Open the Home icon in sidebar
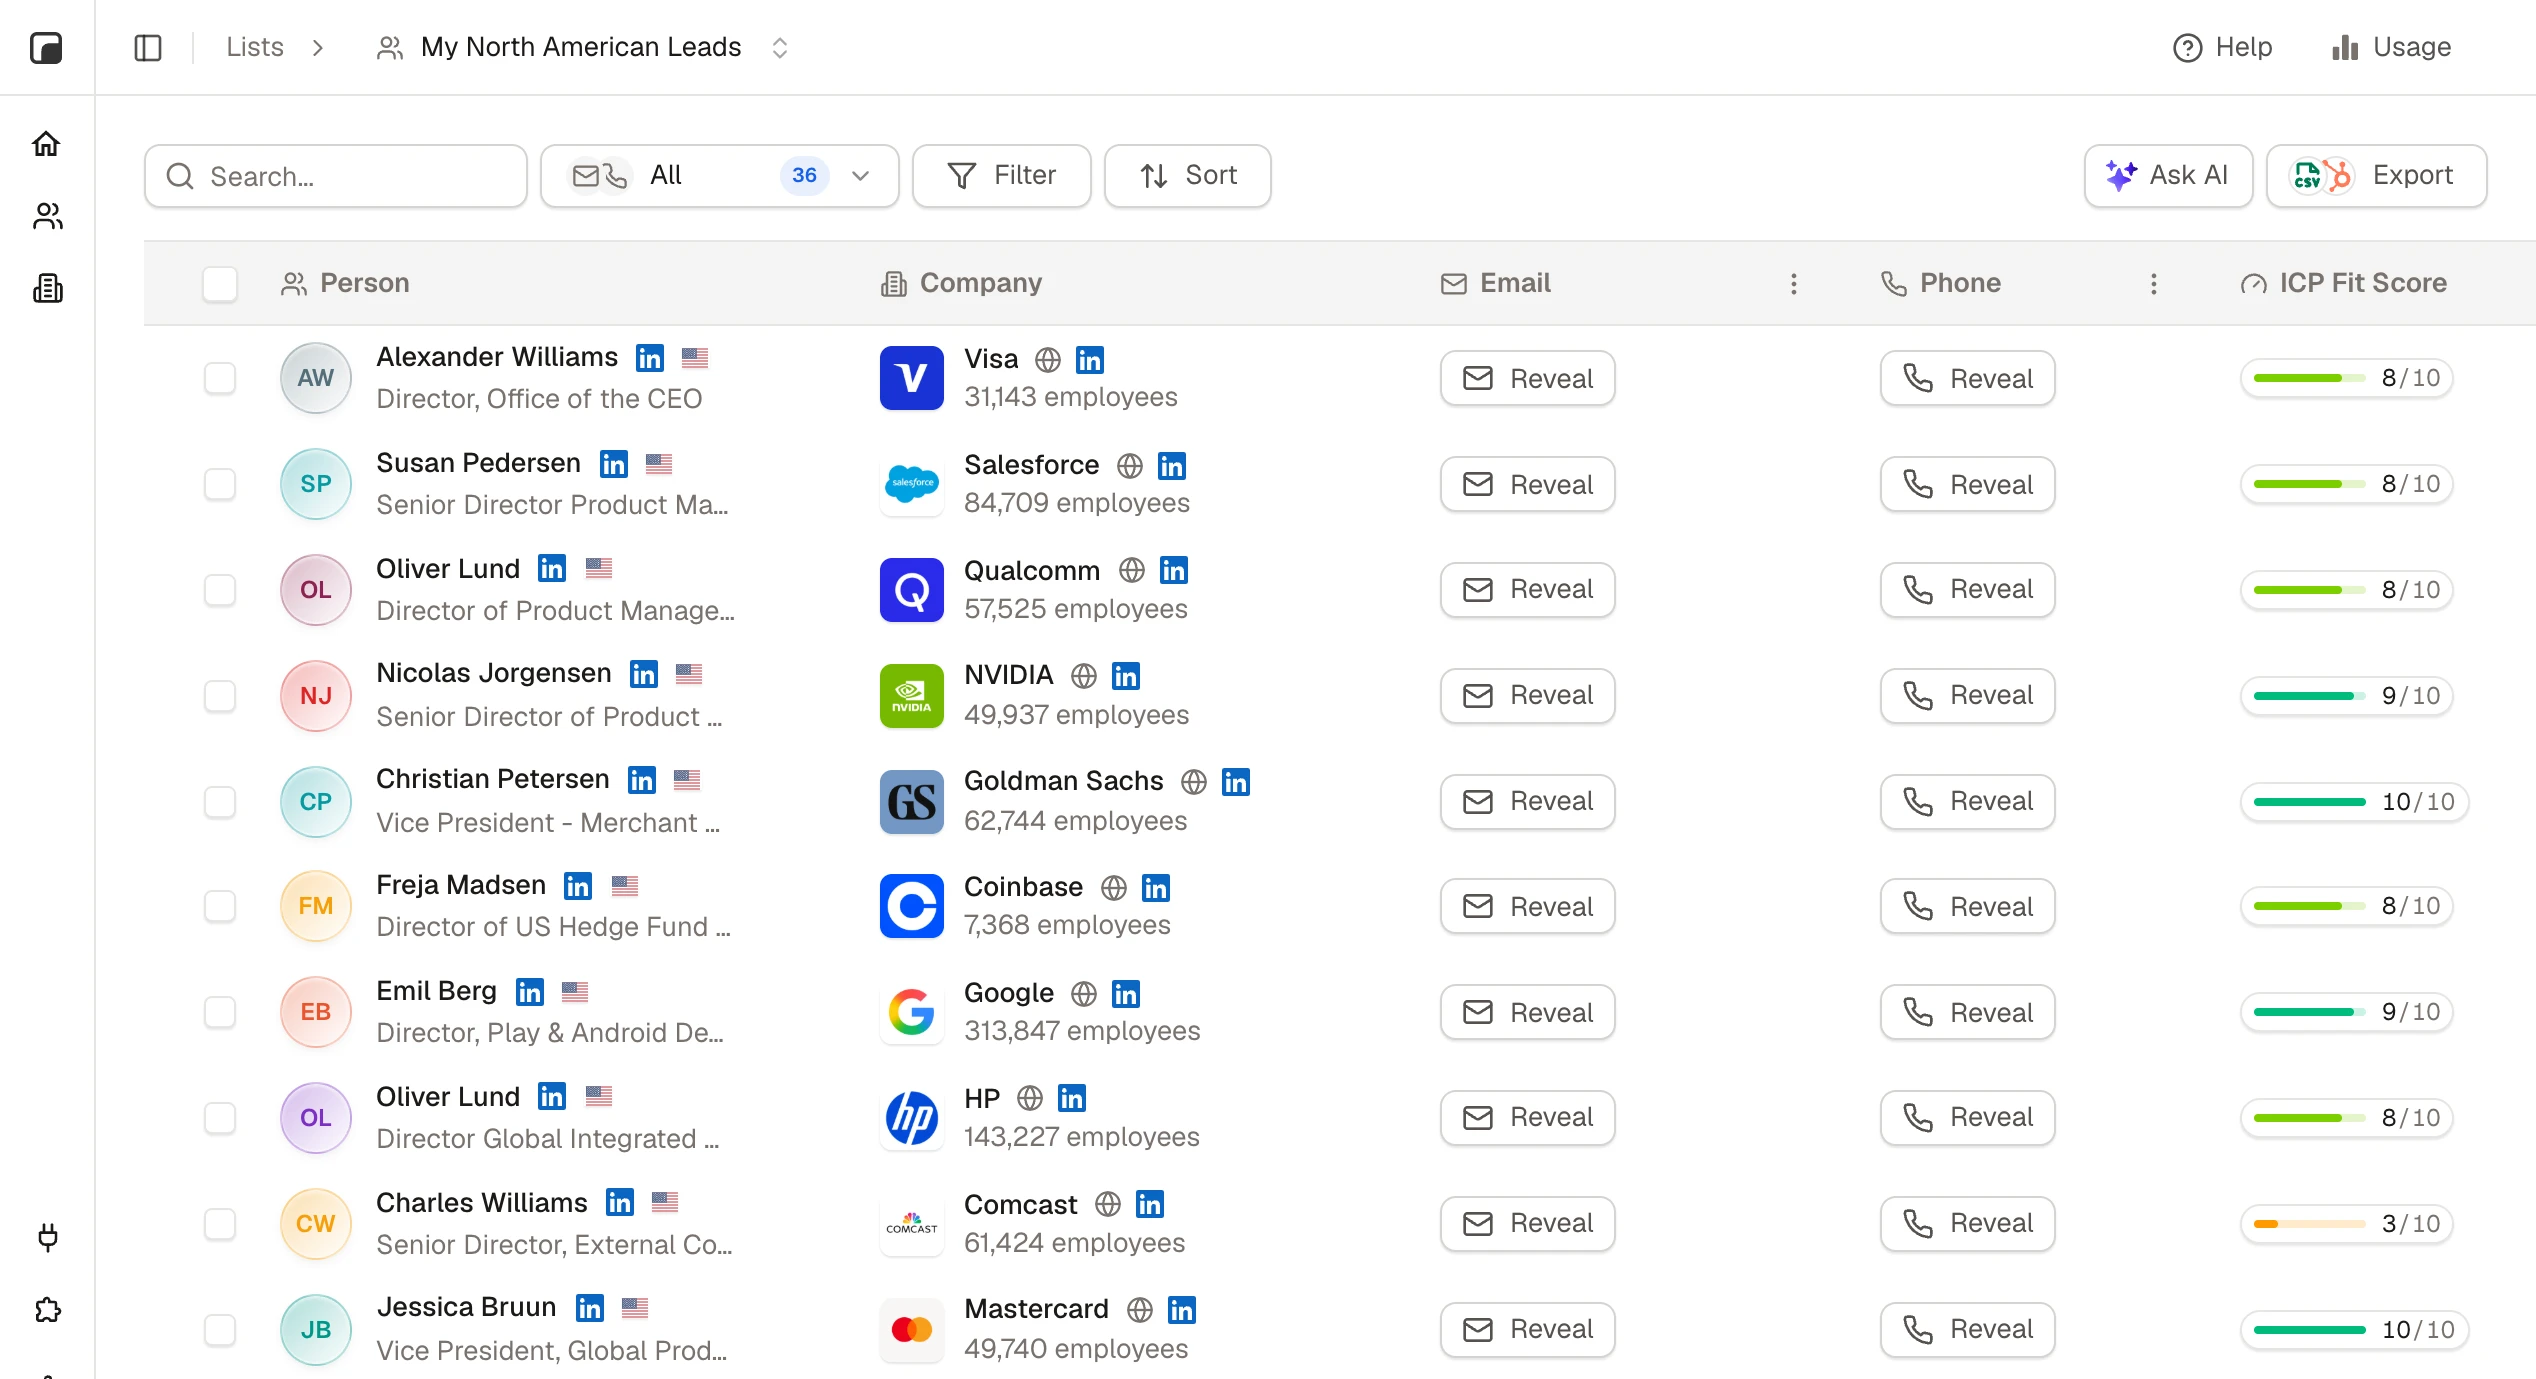The height and width of the screenshot is (1379, 2536). pos(47,144)
